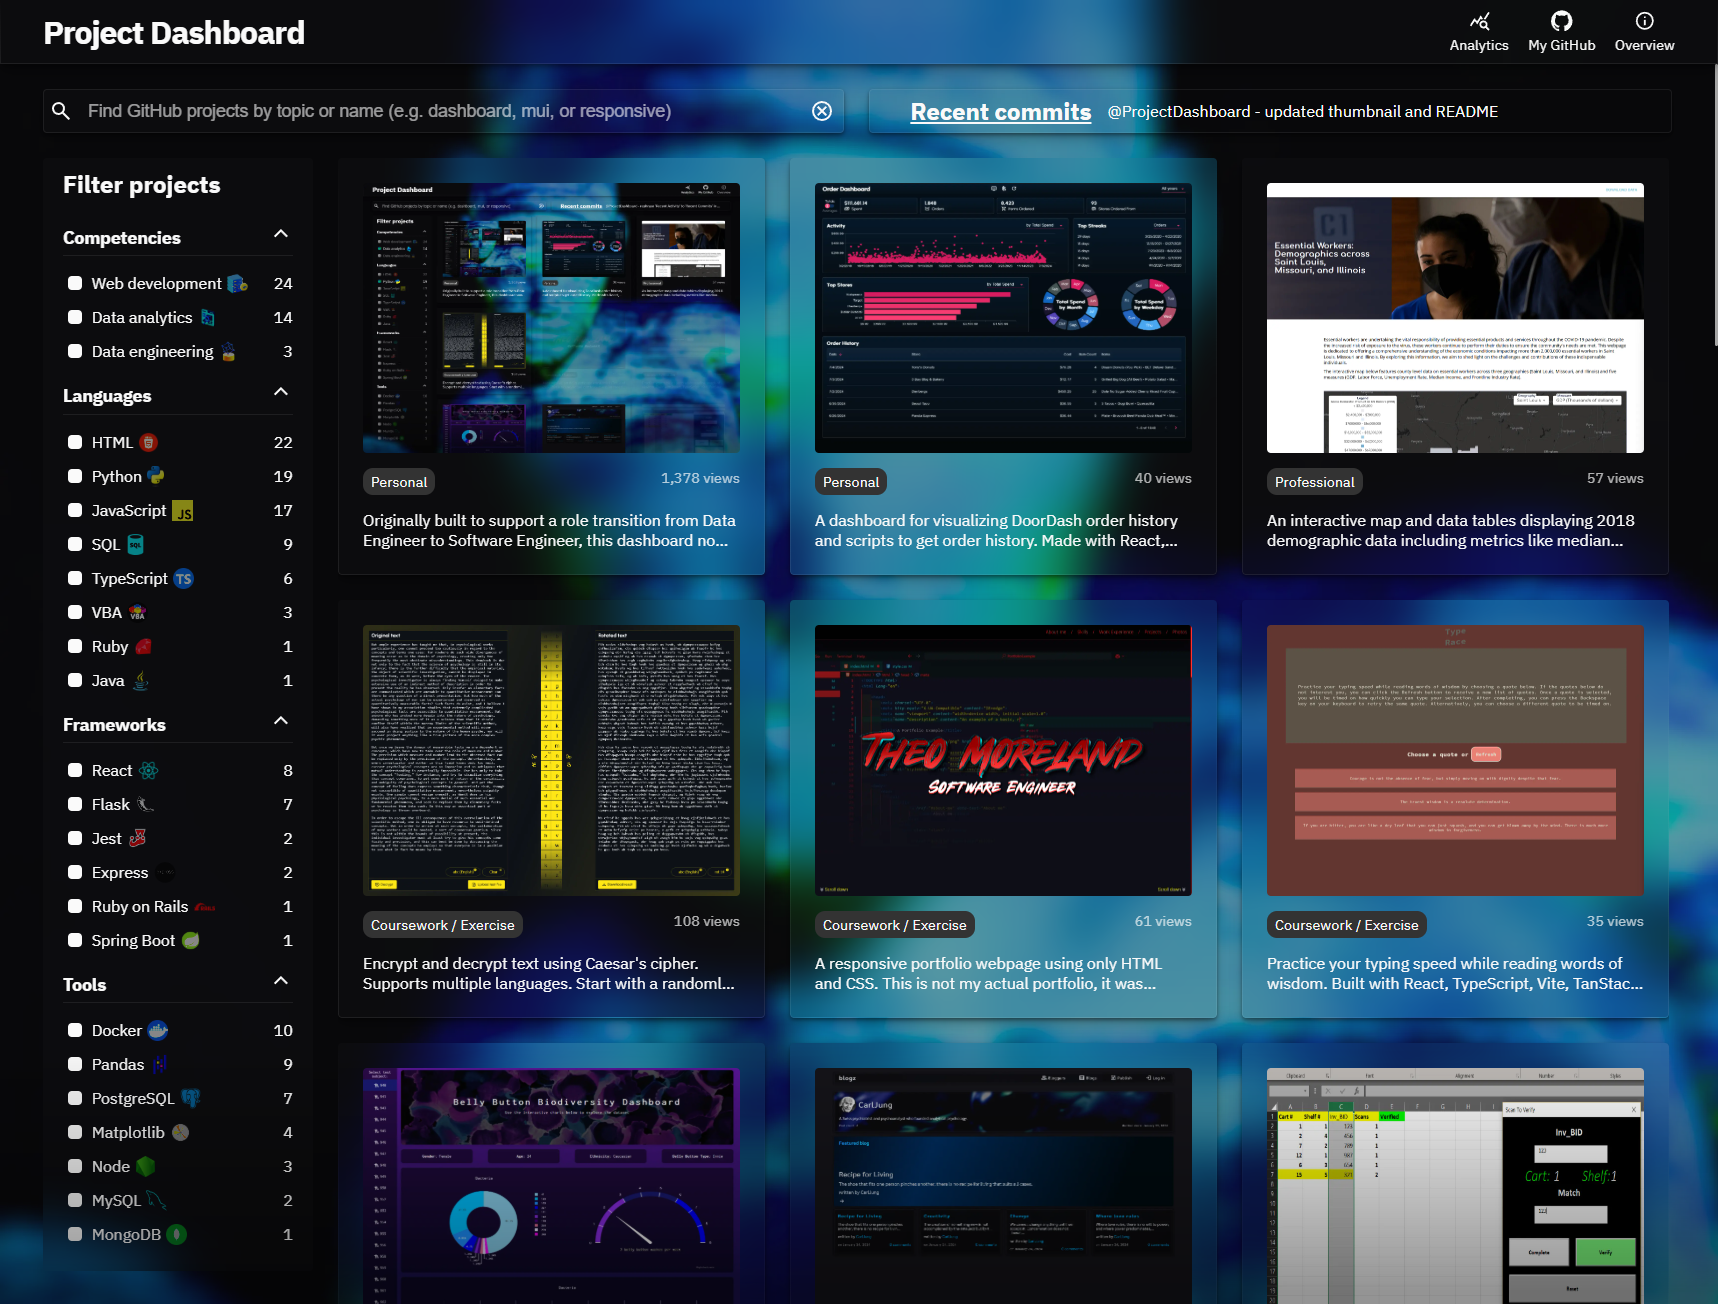
Task: Open the Theo Moreland portfolio thumbnail
Action: point(1003,760)
